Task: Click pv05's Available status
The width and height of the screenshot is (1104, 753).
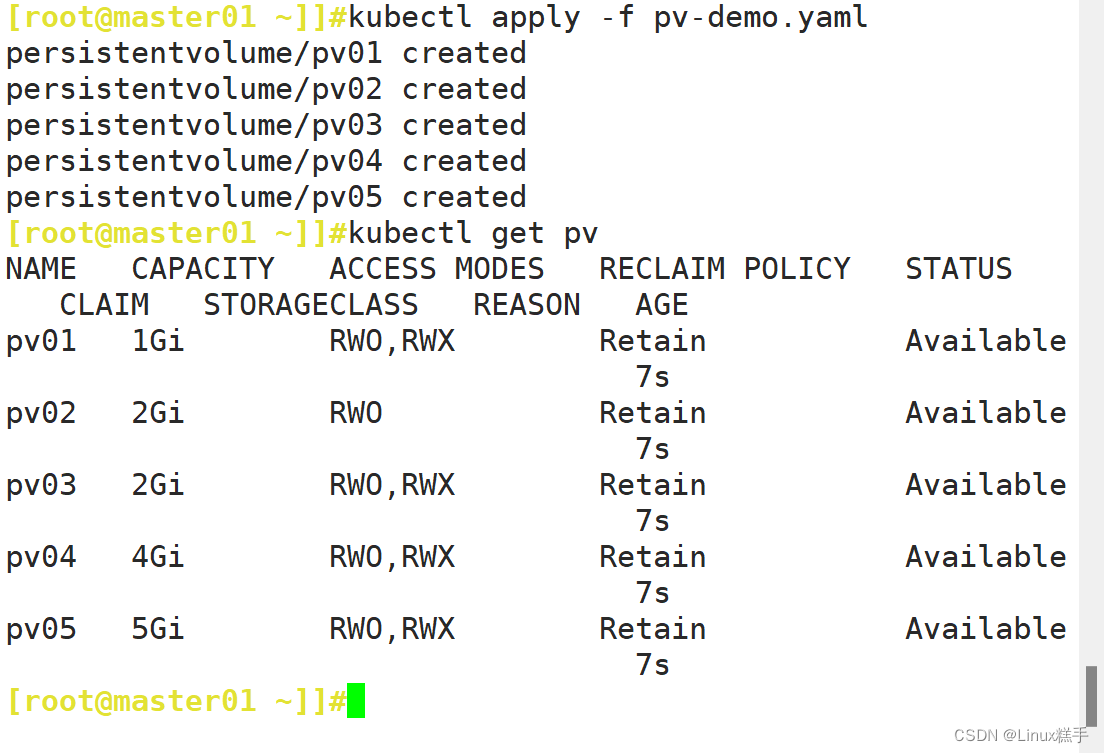Action: (x=986, y=628)
